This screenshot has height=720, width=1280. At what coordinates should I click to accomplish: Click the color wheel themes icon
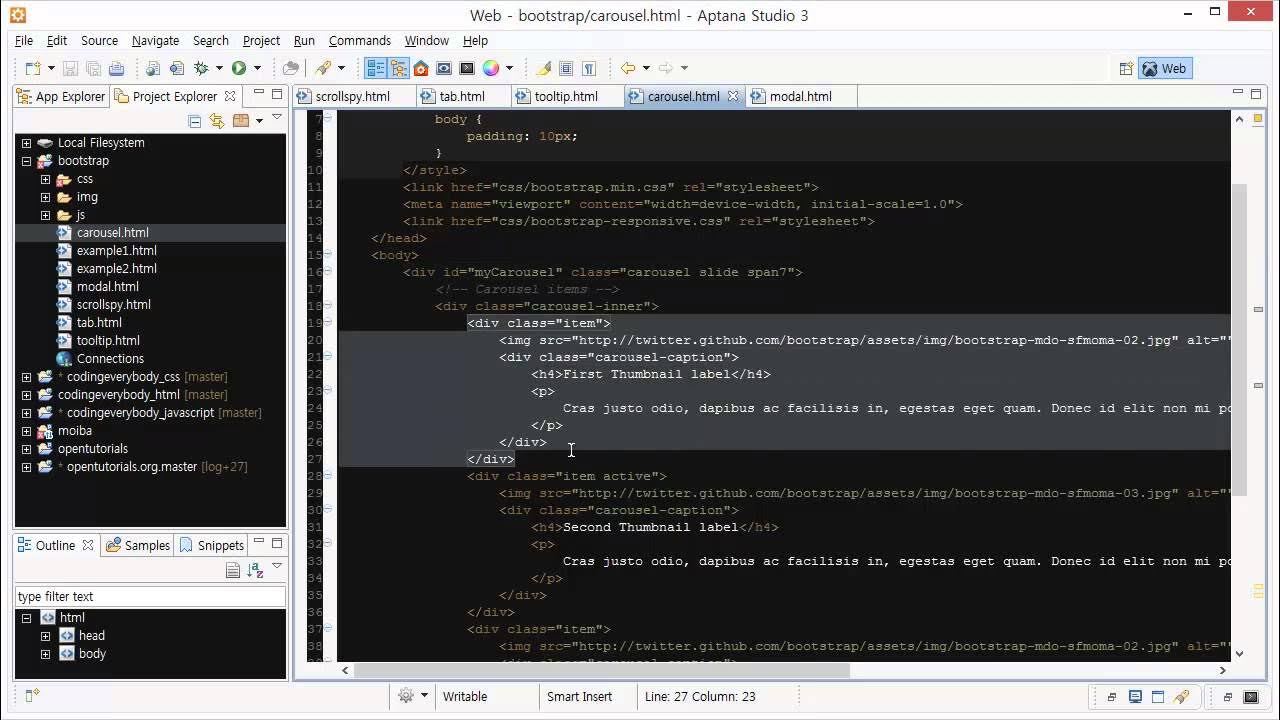[491, 68]
